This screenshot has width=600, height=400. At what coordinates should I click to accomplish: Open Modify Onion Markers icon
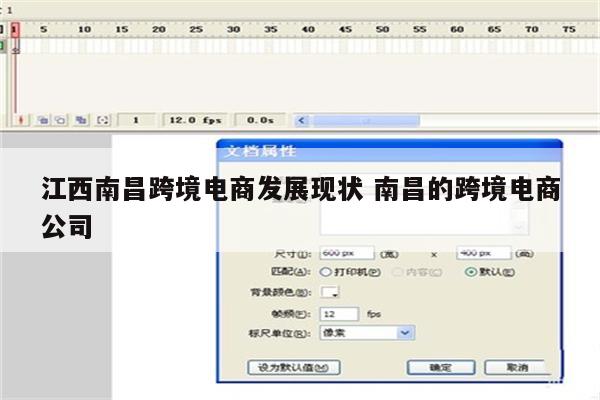coord(103,120)
